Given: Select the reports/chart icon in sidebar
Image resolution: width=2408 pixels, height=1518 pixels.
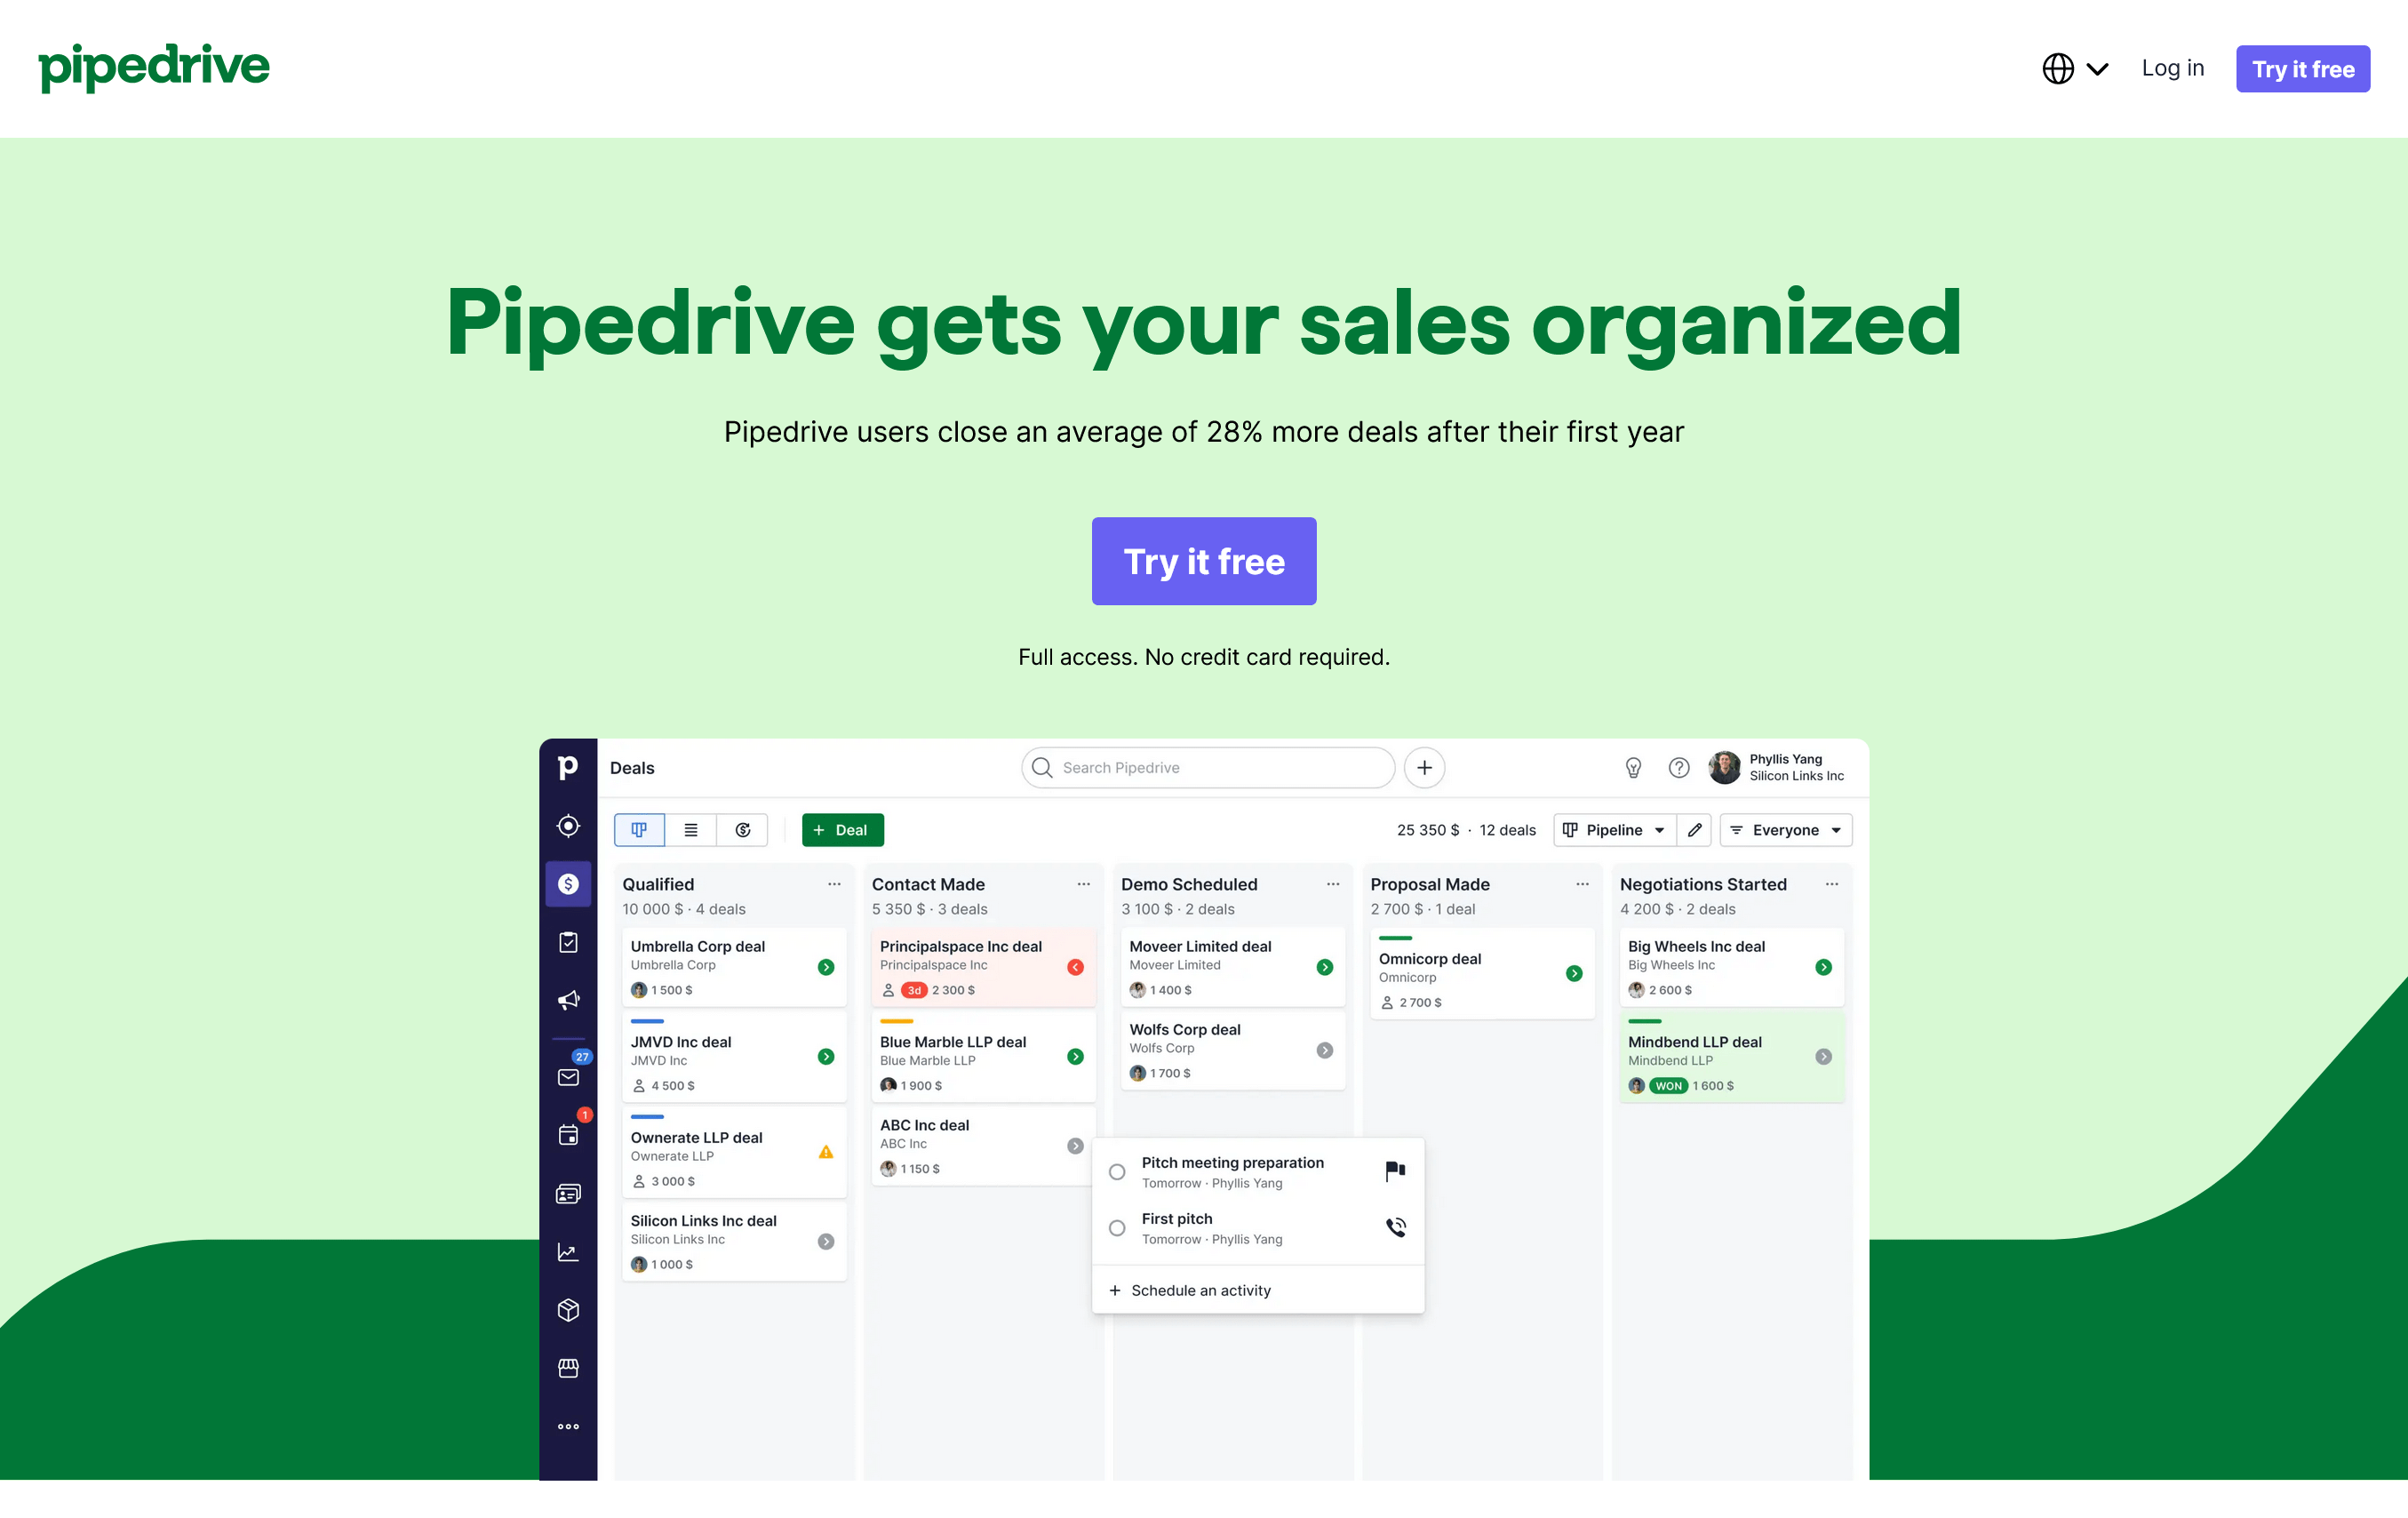Looking at the screenshot, I should tap(568, 1250).
